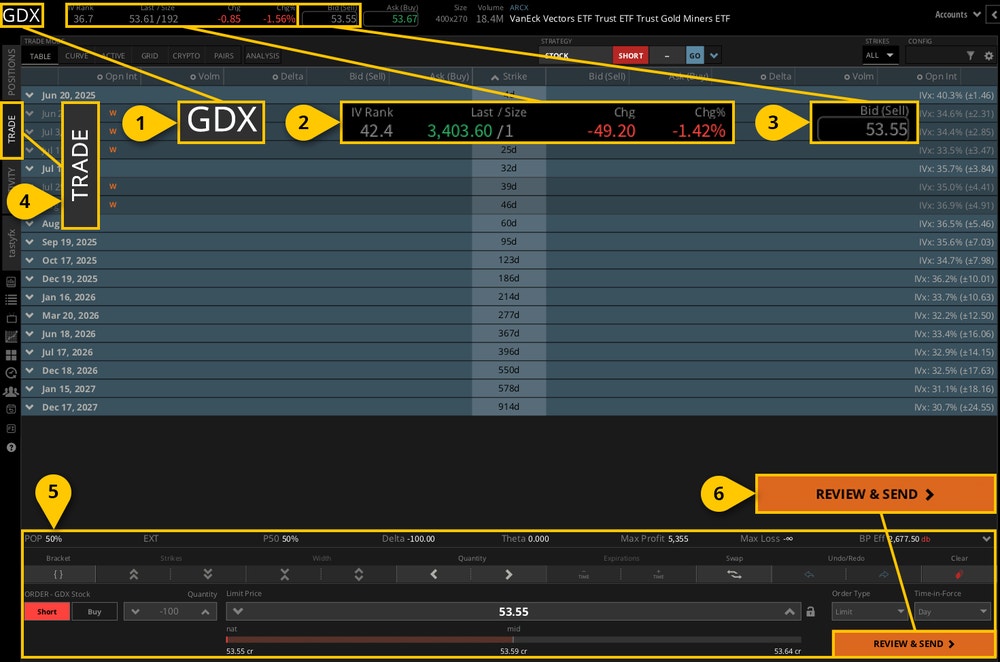The image size is (1000, 662).
Task: Click the Ask (Buy) 53.67 quote box
Action: [391, 18]
